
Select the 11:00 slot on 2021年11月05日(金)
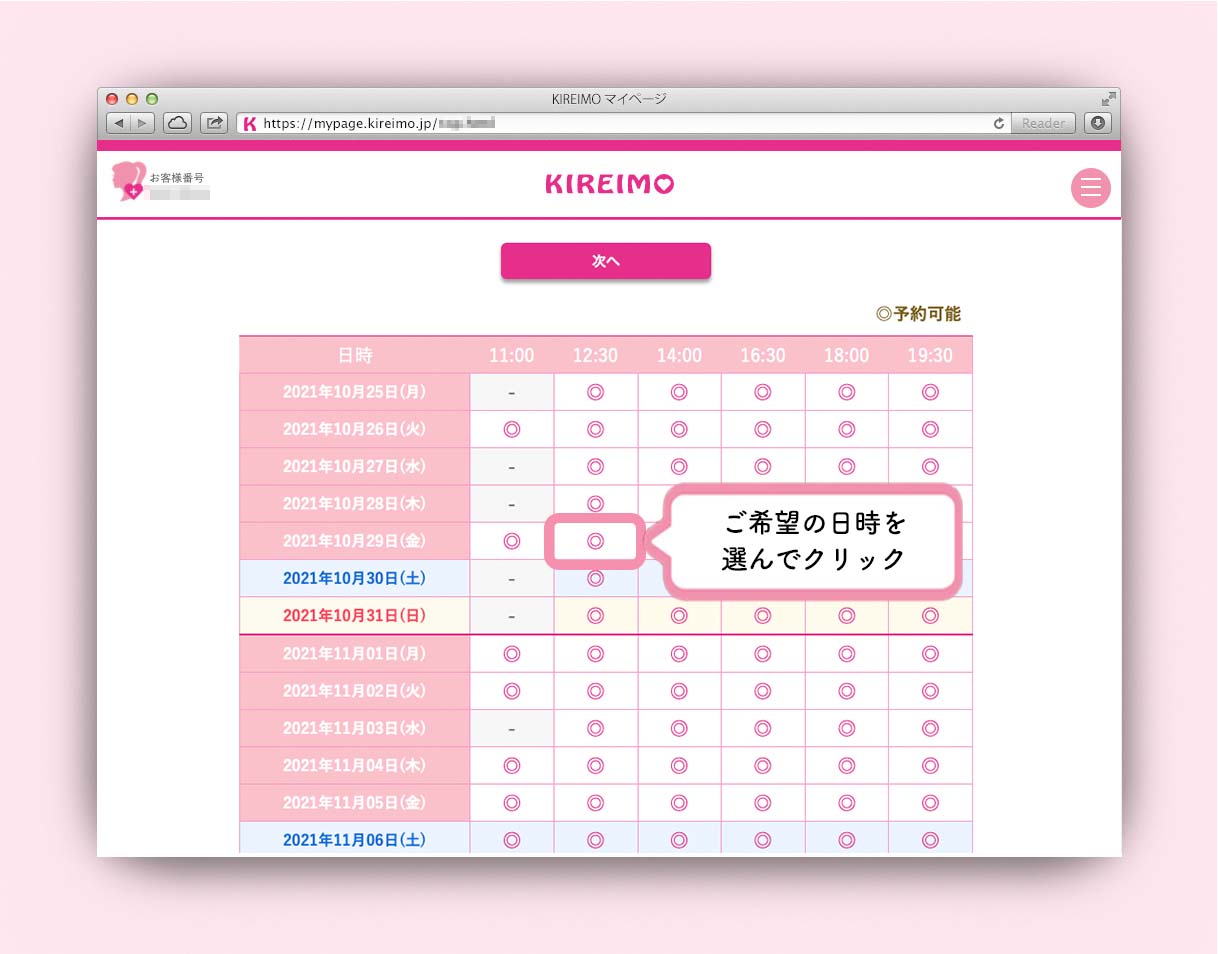tap(512, 803)
